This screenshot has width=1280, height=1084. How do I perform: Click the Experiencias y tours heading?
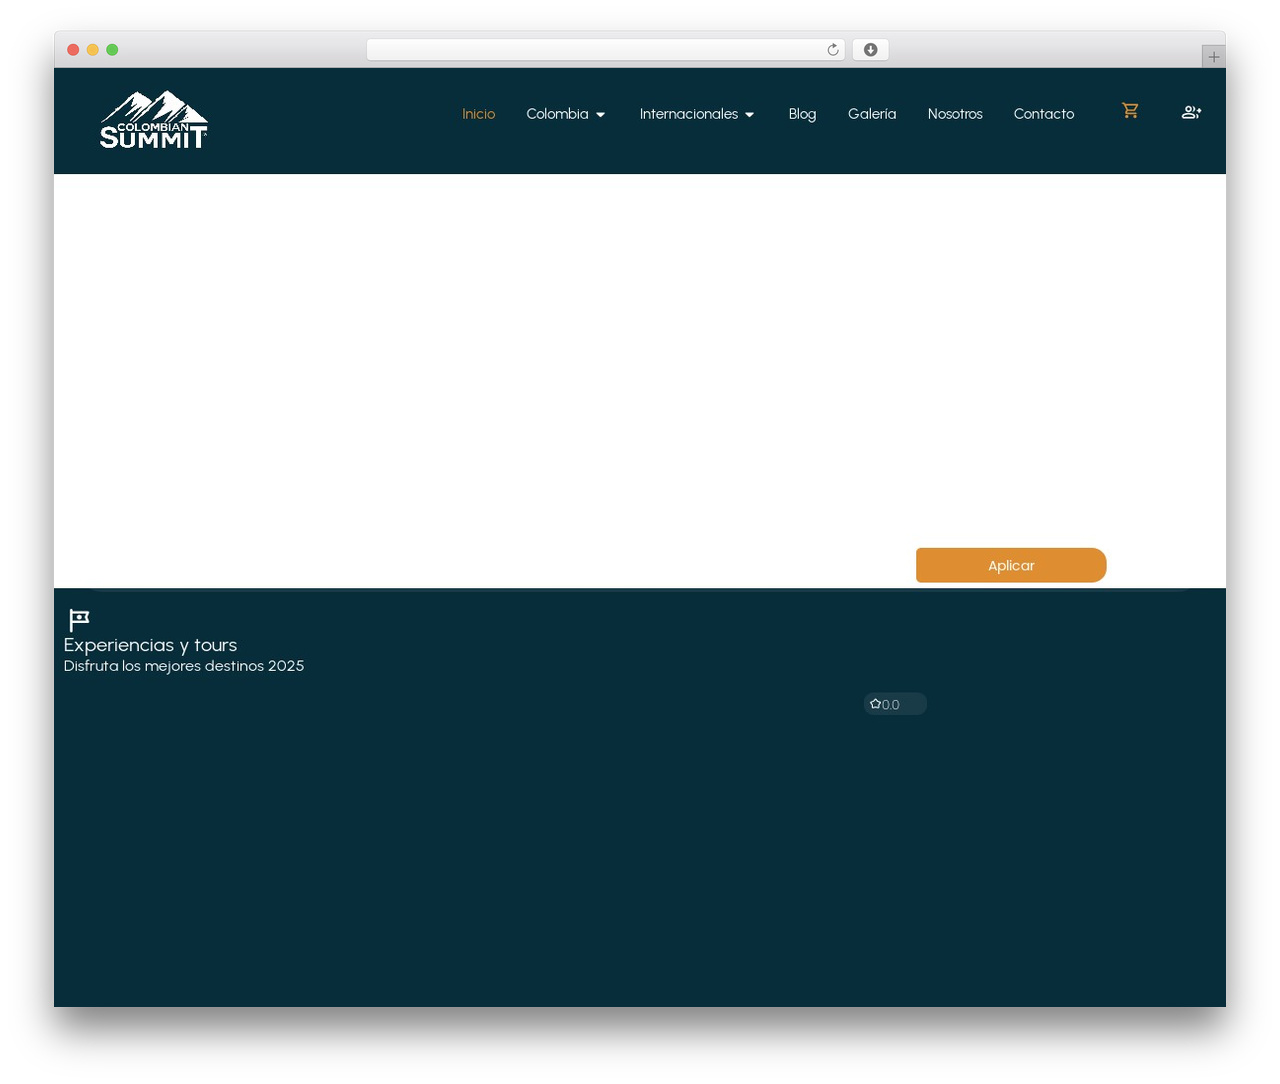tap(150, 645)
